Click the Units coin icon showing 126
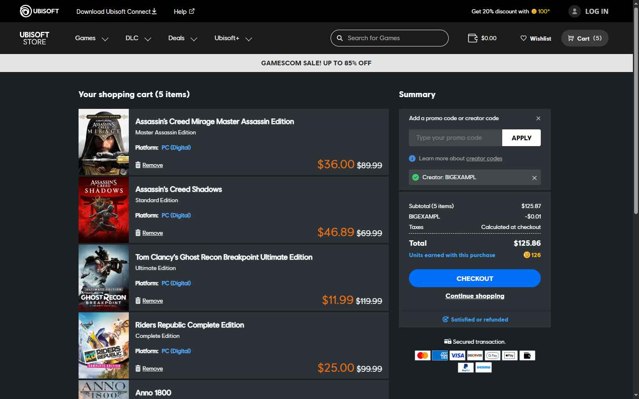639x399 pixels. (x=527, y=255)
